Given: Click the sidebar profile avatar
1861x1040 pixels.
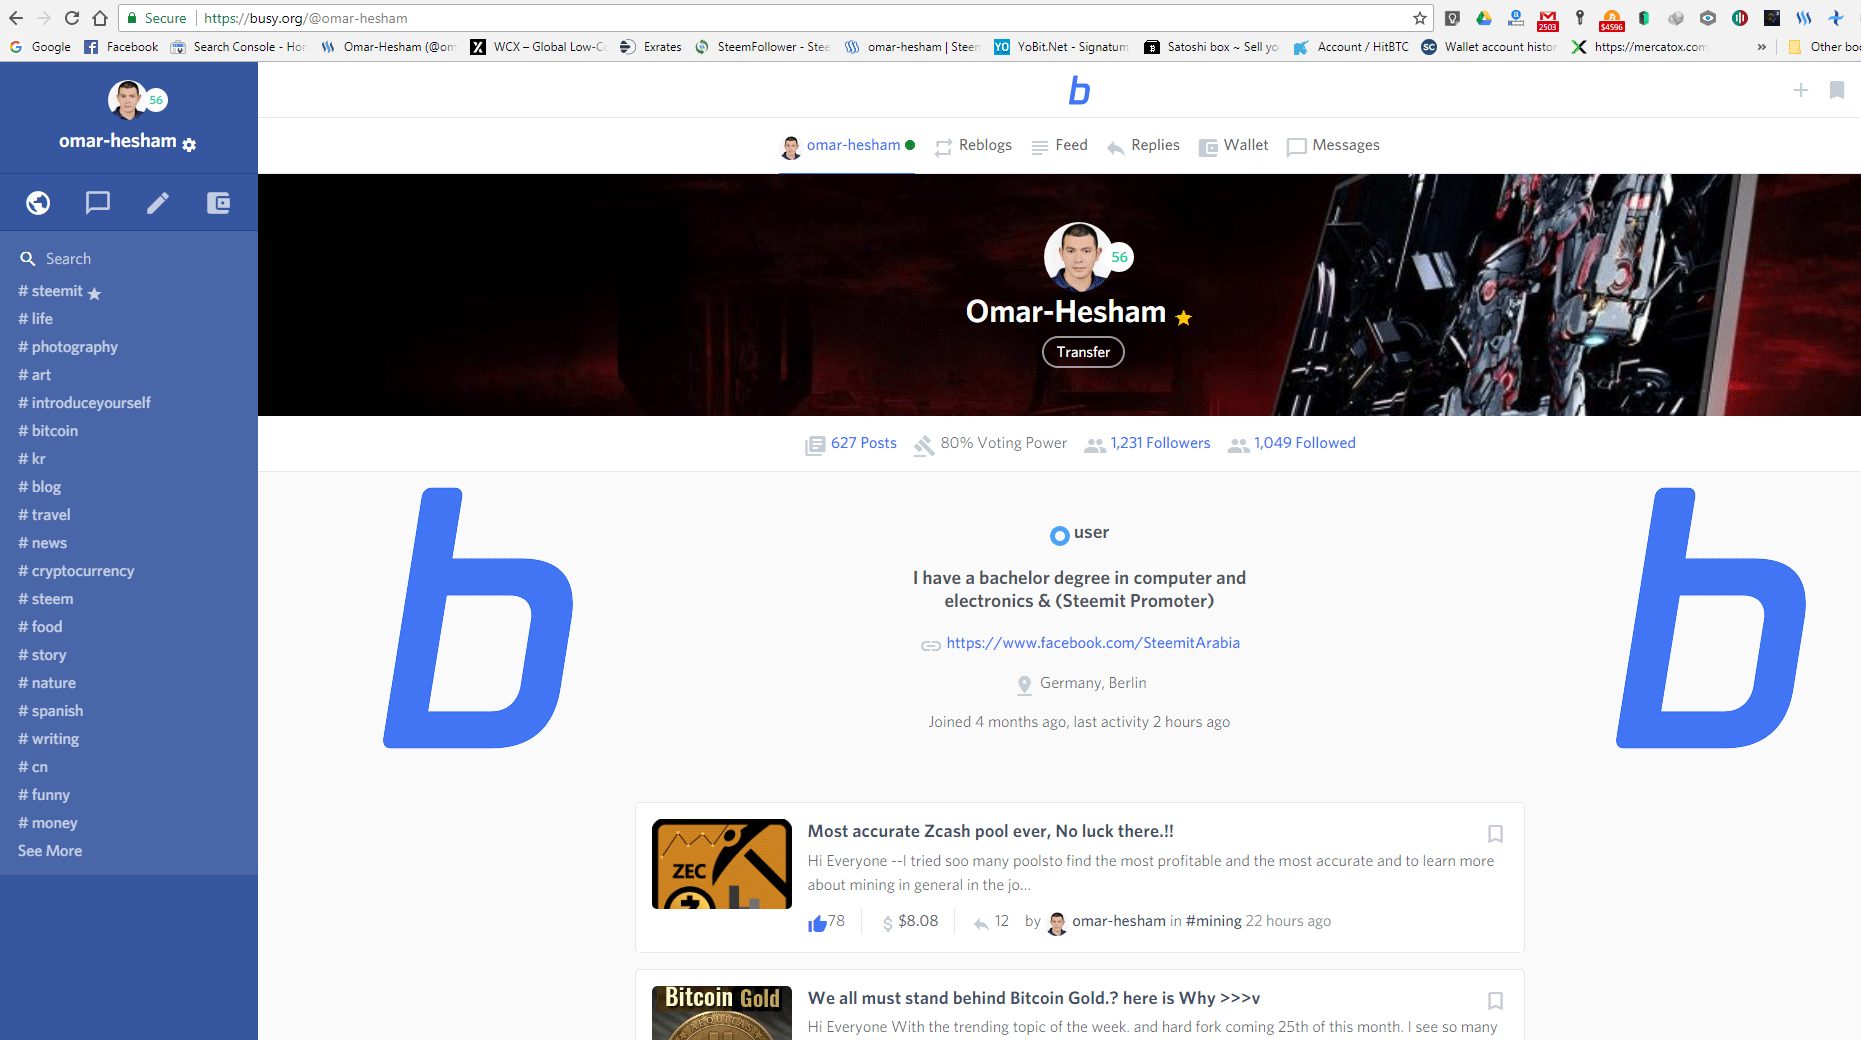Looking at the screenshot, I should pyautogui.click(x=127, y=100).
